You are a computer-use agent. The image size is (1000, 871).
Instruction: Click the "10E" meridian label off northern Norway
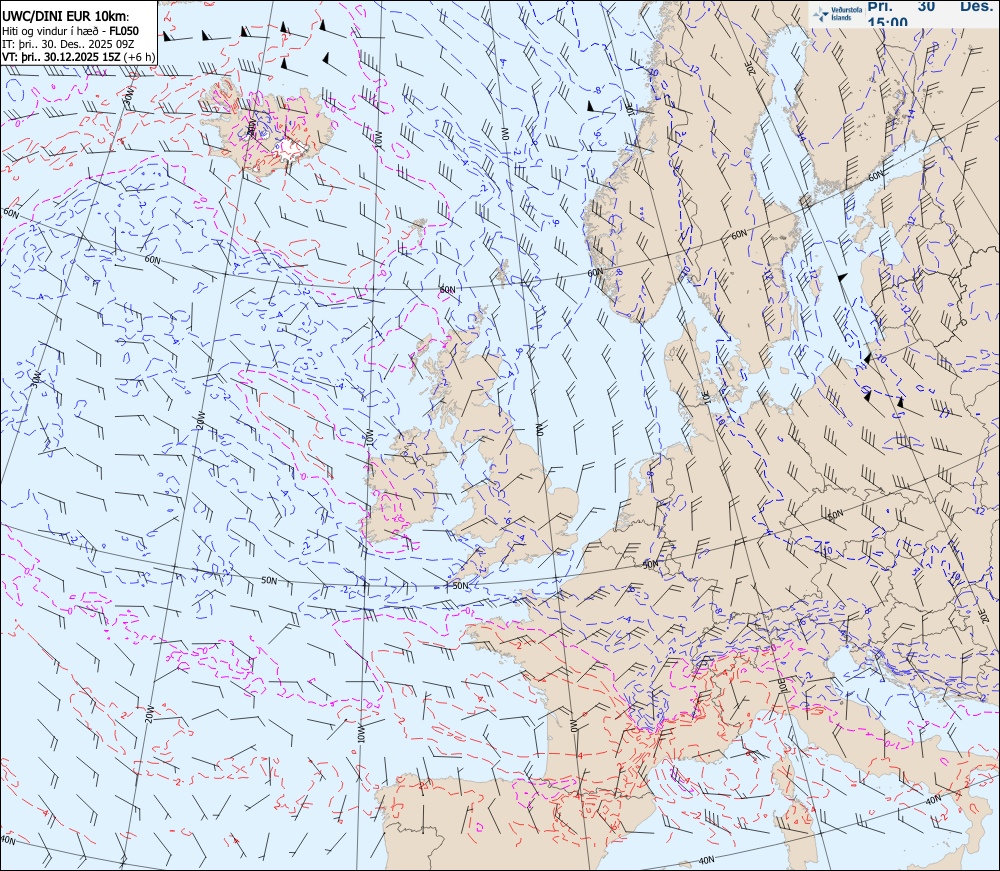point(630,110)
